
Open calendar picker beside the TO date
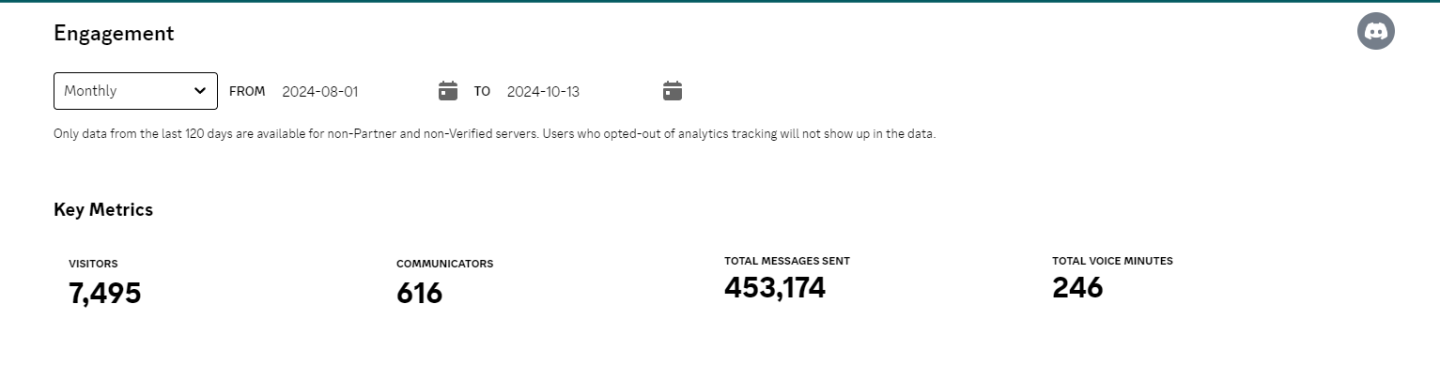(x=673, y=91)
